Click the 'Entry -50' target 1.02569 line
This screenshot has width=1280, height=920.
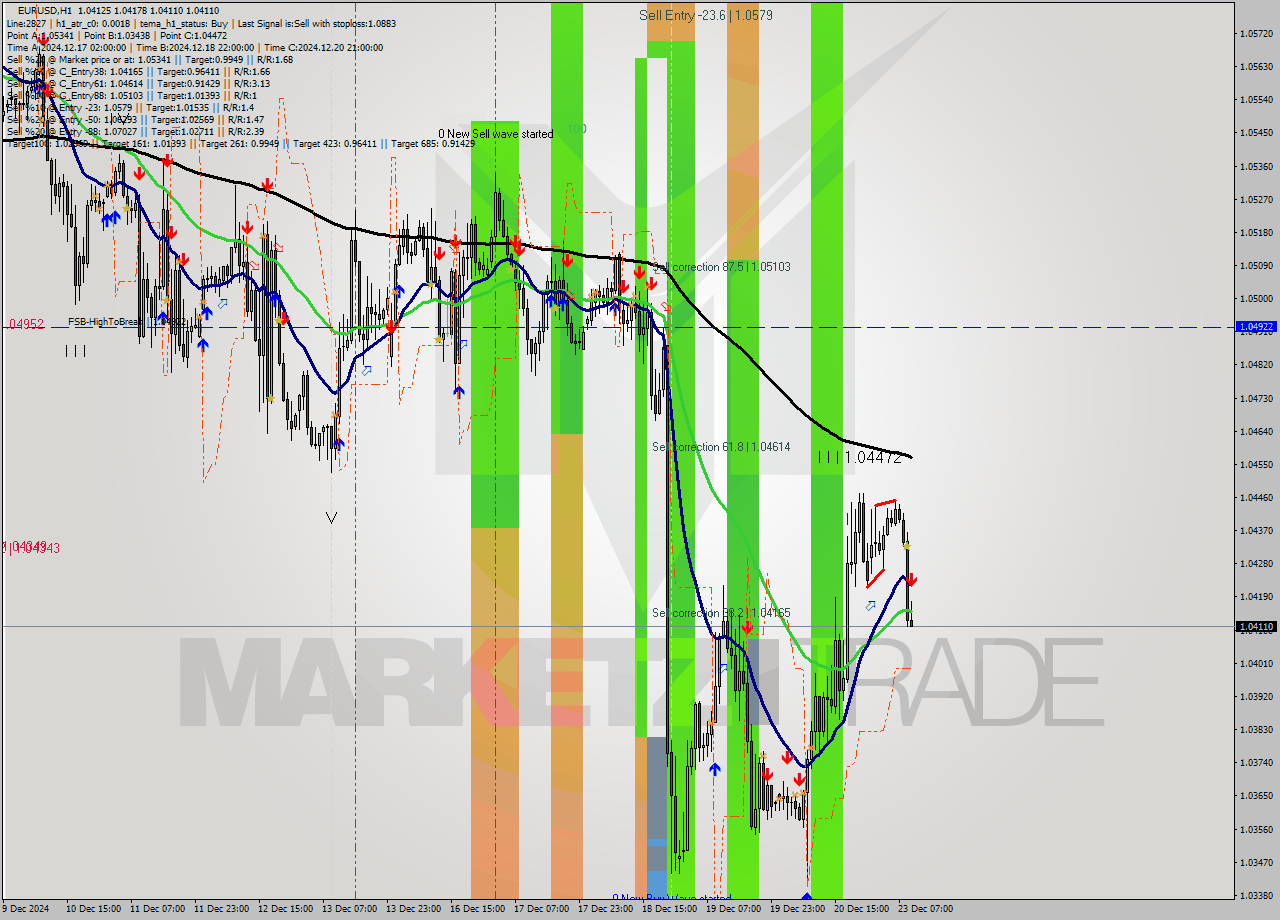click(135, 120)
